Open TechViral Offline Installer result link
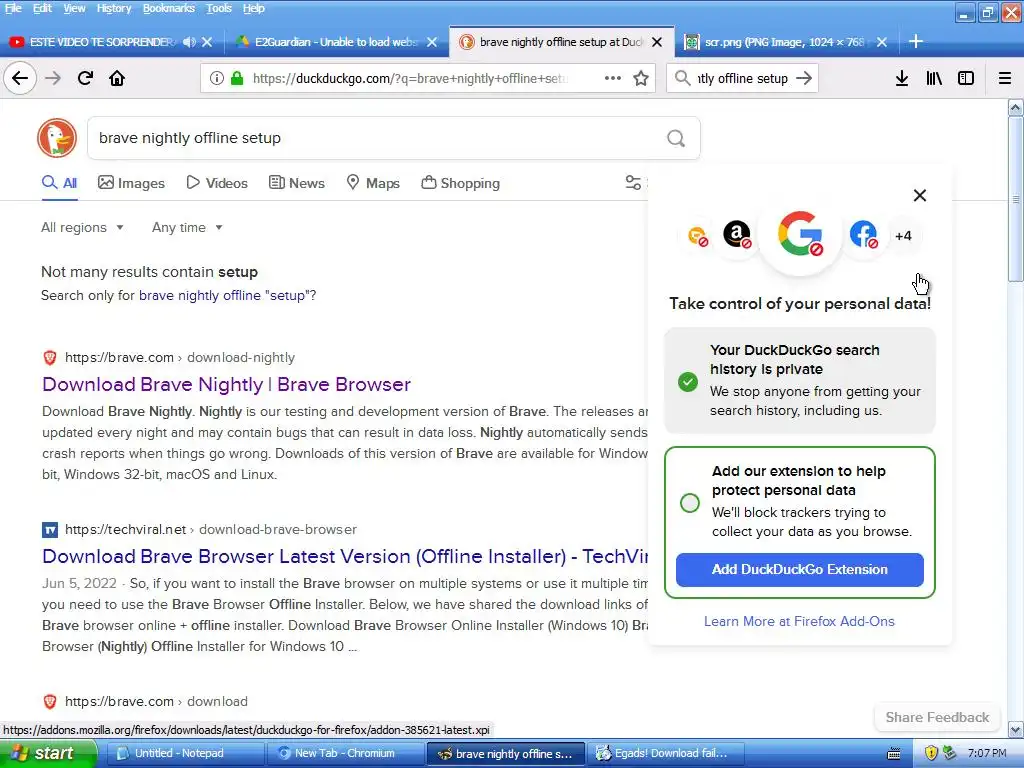 pos(345,556)
